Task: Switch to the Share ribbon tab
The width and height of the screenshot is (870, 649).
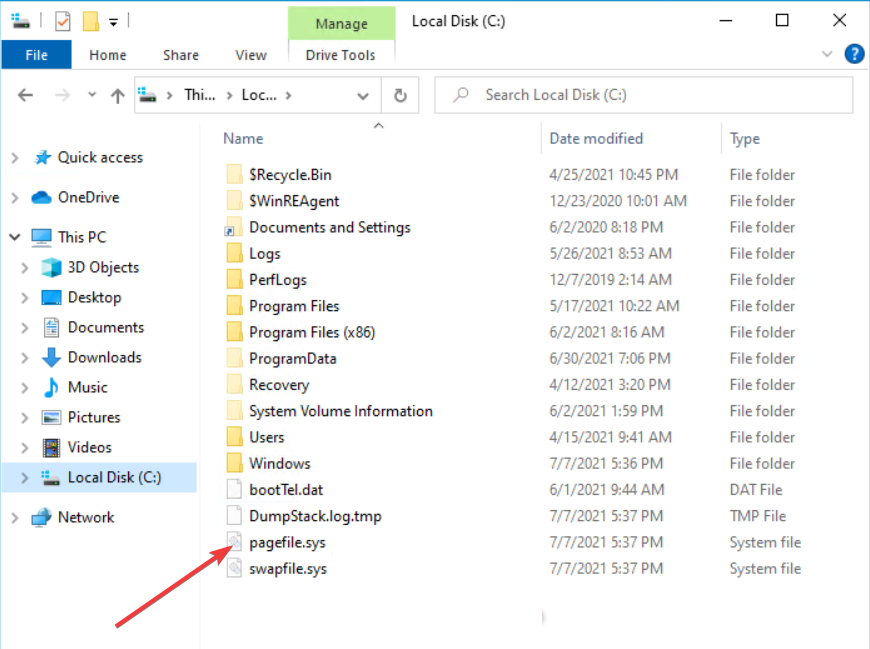Action: click(181, 55)
